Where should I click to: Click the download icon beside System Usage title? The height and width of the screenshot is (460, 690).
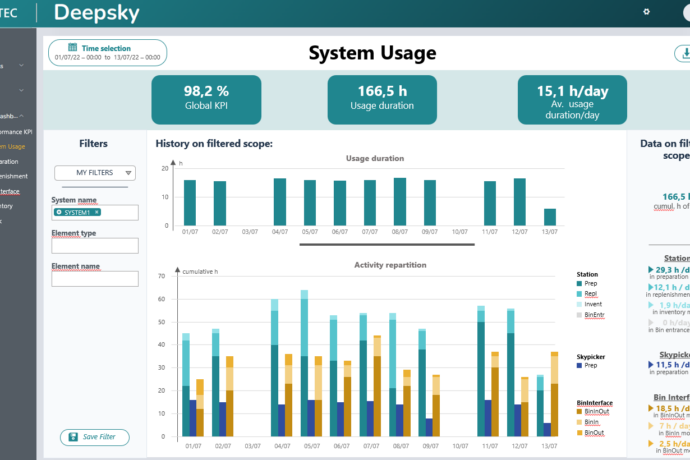click(x=685, y=54)
